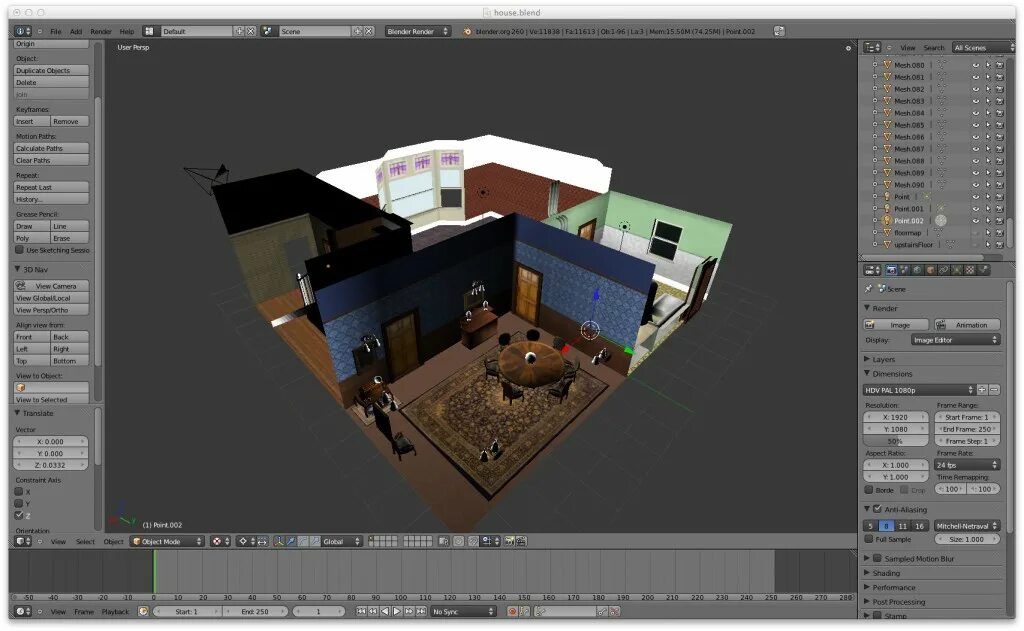
Task: Click the Duplicate Objects button
Action: coord(51,71)
